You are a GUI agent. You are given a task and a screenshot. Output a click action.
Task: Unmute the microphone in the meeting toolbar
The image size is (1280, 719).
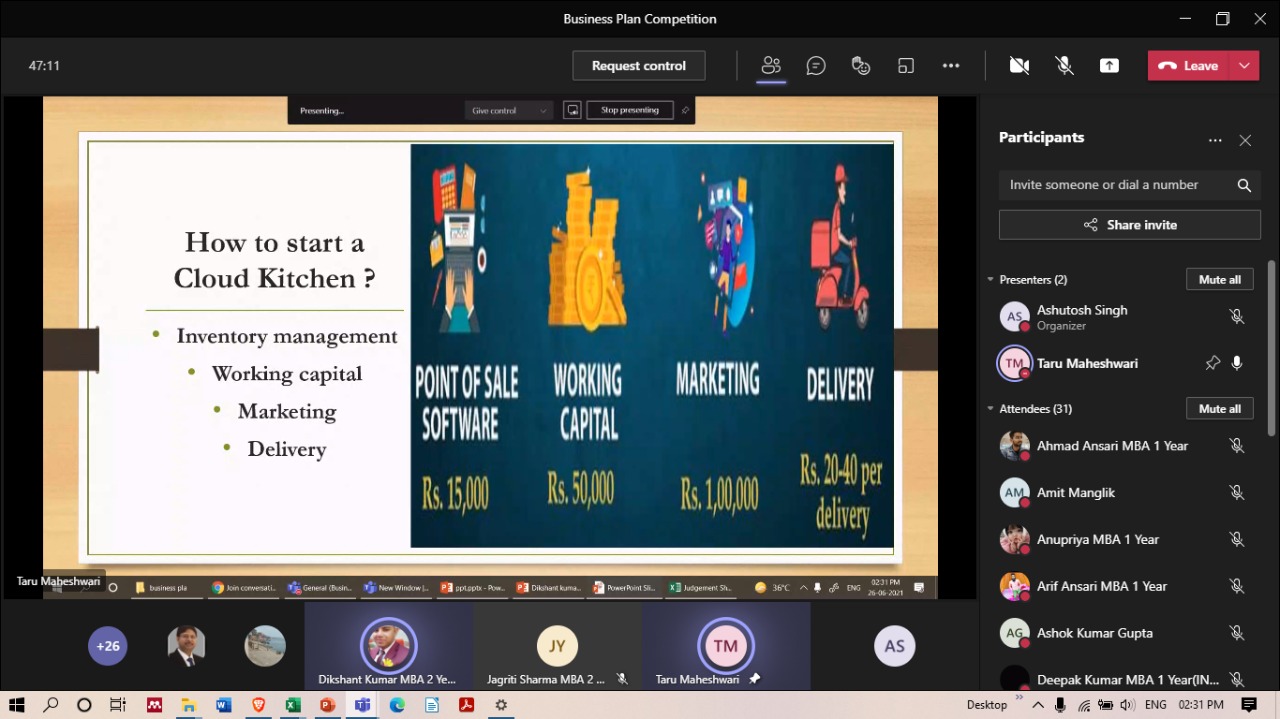(1065, 66)
